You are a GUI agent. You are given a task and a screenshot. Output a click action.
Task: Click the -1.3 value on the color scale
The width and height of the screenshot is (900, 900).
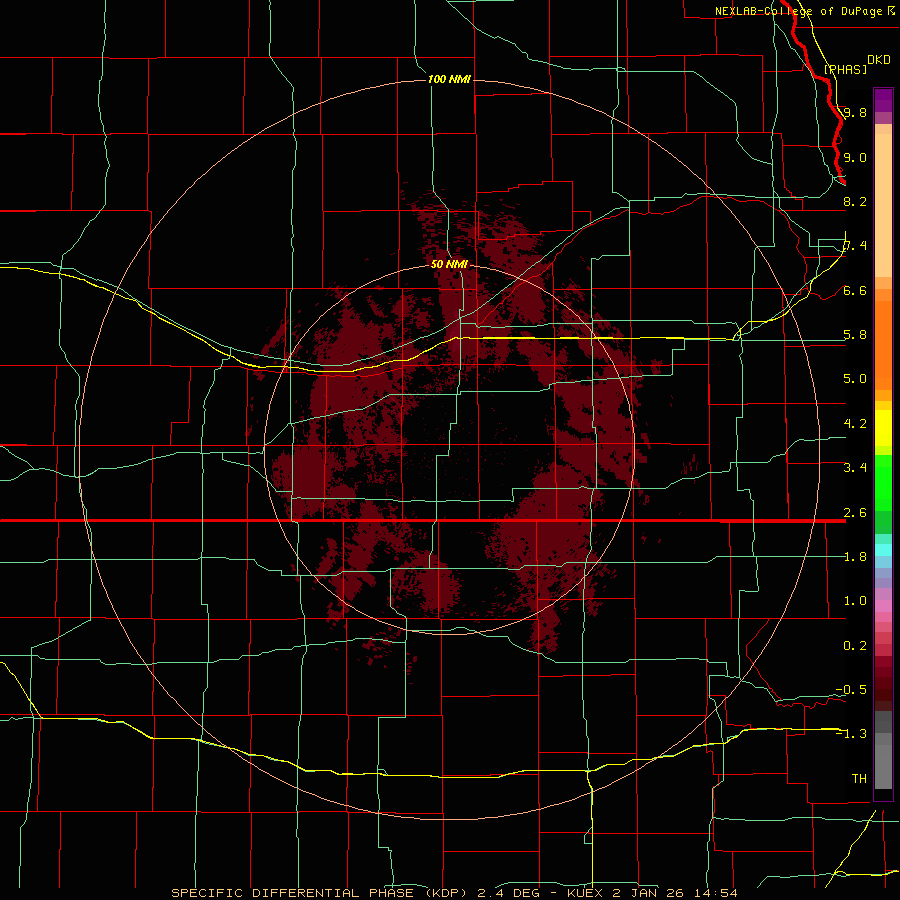[851, 734]
